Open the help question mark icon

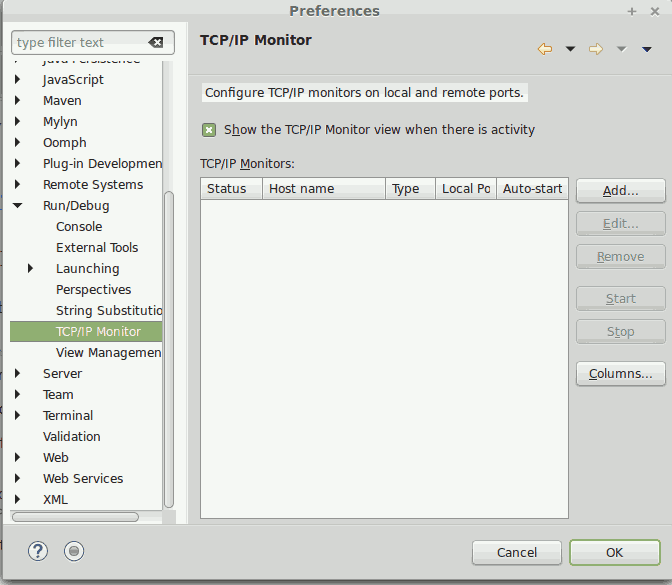pyautogui.click(x=38, y=551)
